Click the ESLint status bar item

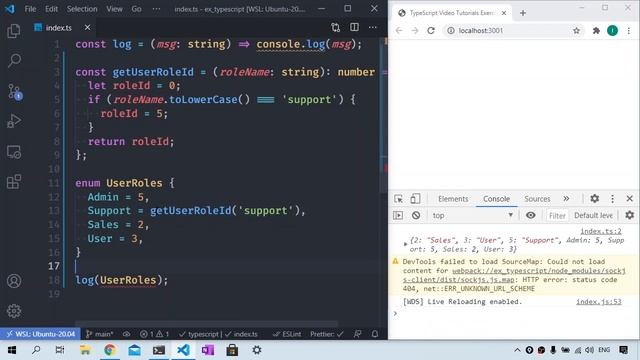(x=287, y=334)
